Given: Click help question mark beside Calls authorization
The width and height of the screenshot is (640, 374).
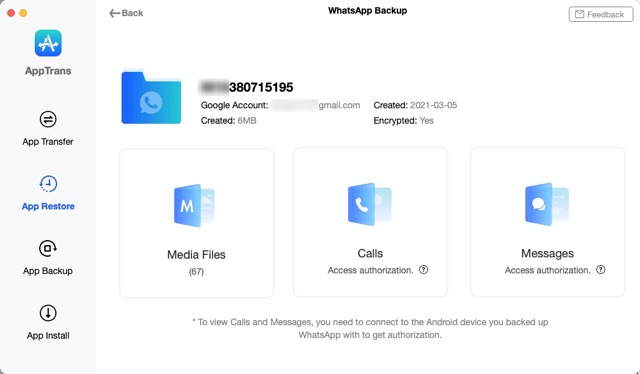Looking at the screenshot, I should click(x=424, y=269).
